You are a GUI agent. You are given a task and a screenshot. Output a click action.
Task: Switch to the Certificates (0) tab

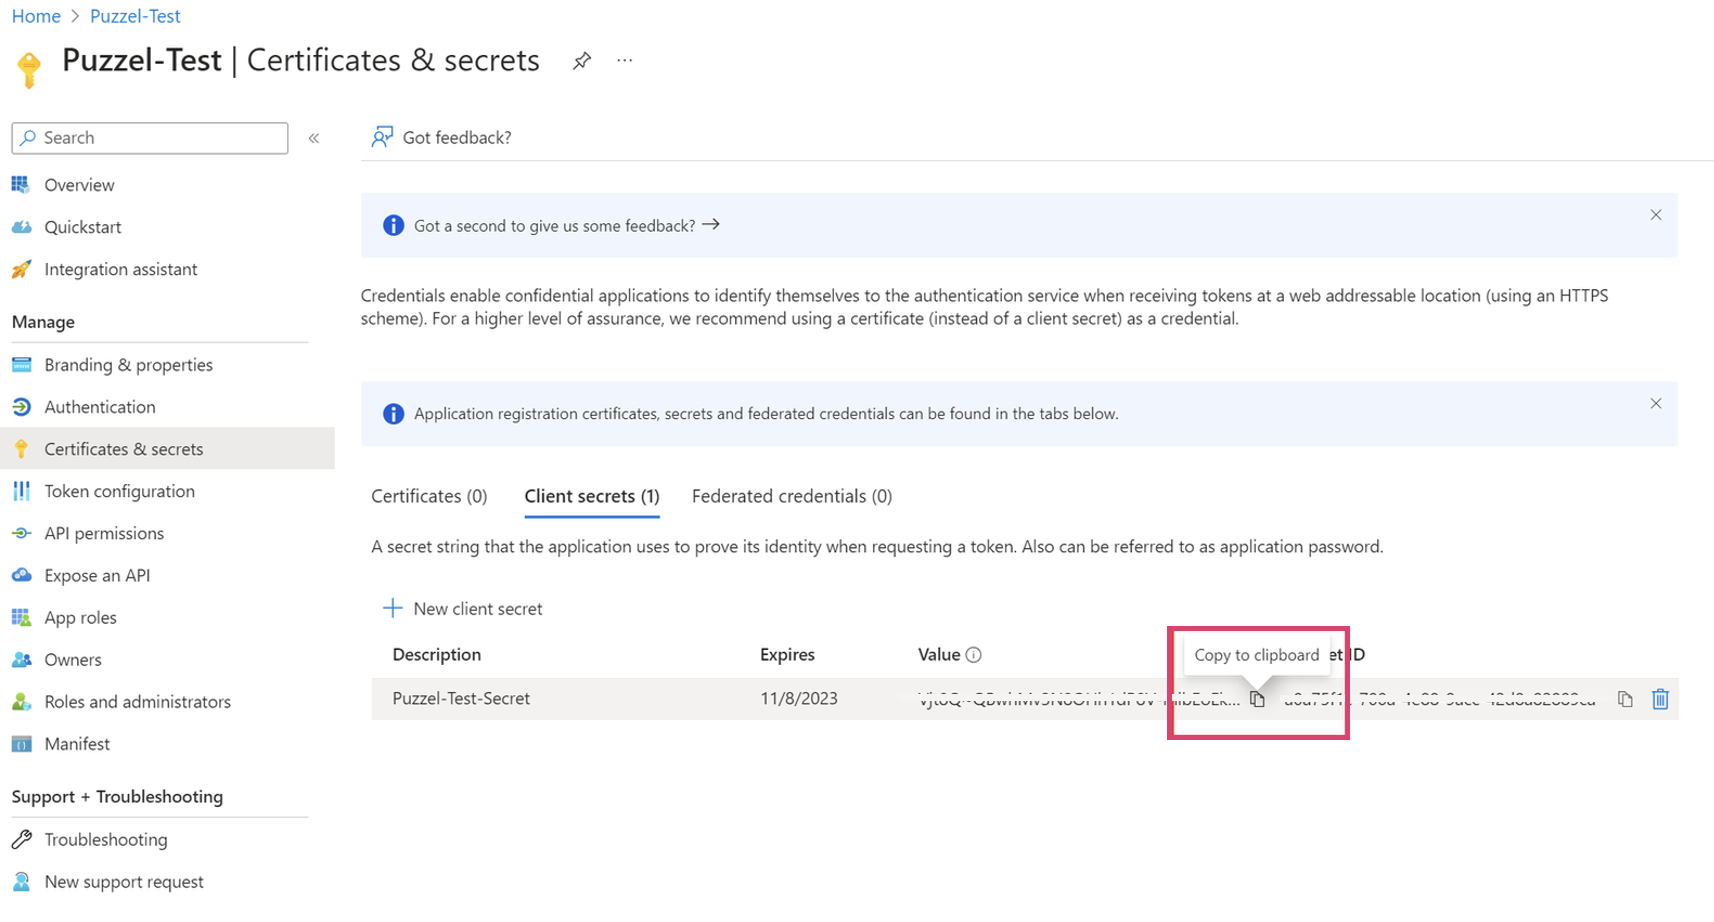[429, 496]
